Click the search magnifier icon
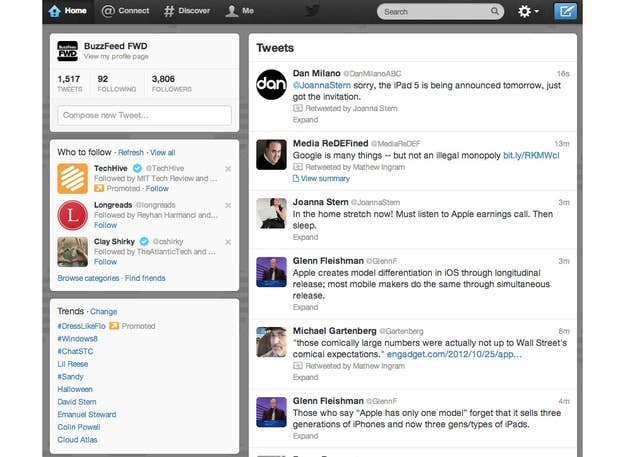The width and height of the screenshot is (625, 457). (495, 11)
